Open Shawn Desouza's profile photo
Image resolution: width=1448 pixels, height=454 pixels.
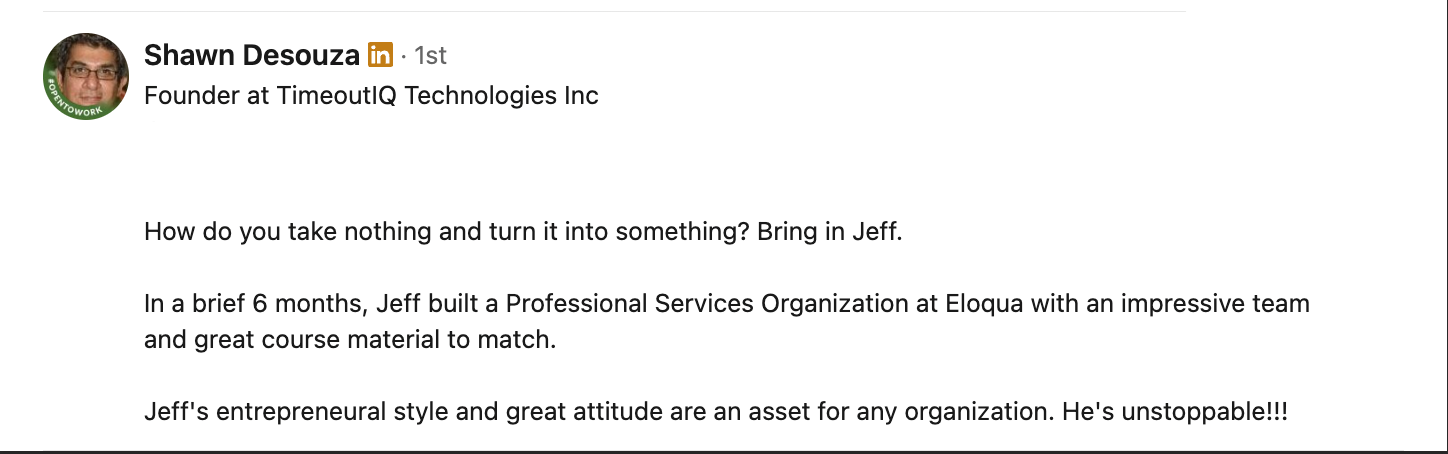click(x=86, y=76)
